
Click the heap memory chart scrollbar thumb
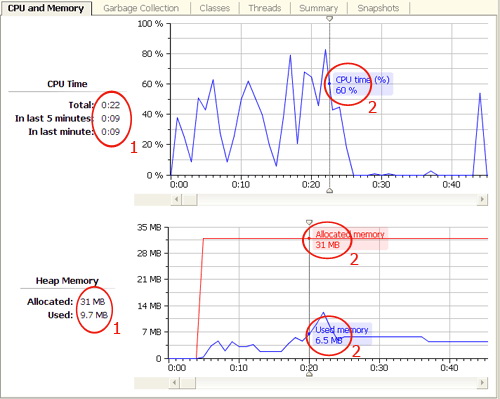[x=188, y=382]
